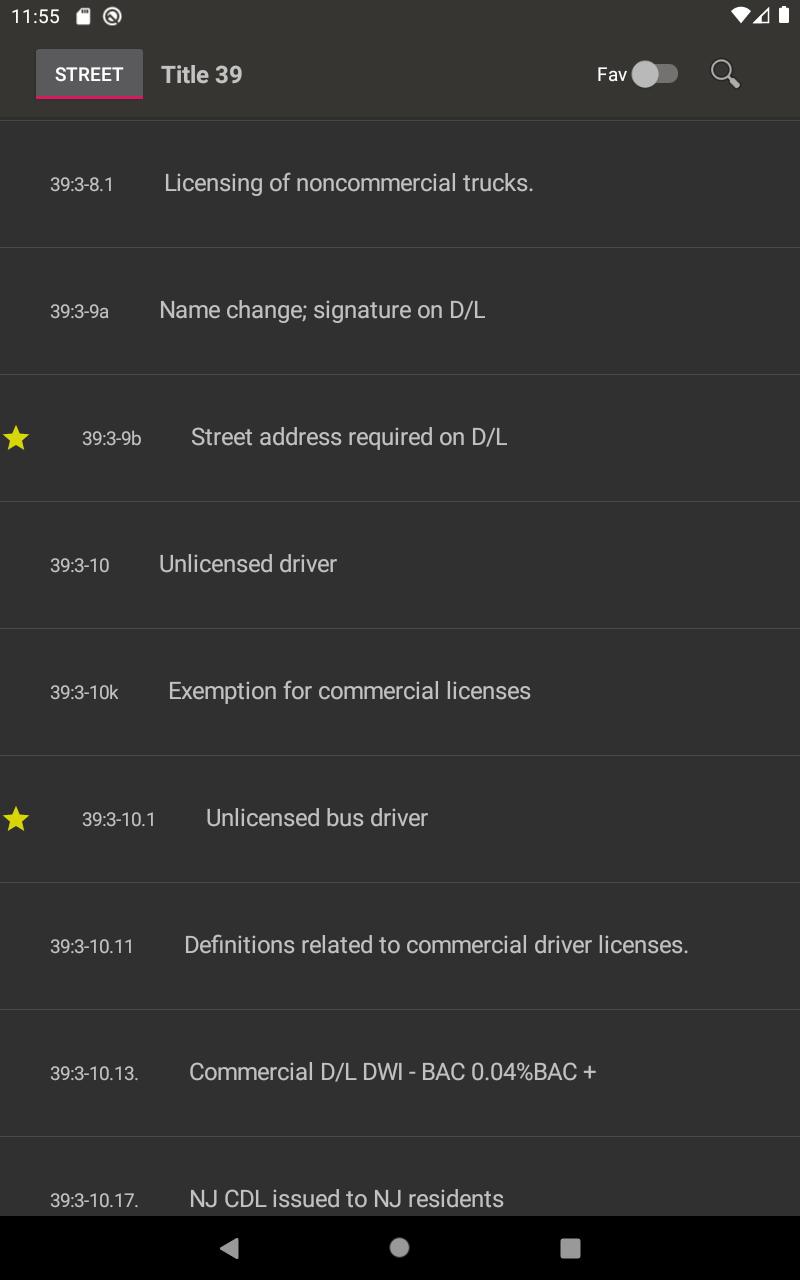This screenshot has width=800, height=1280.
Task: Toggle the Fav switch on
Action: click(655, 74)
